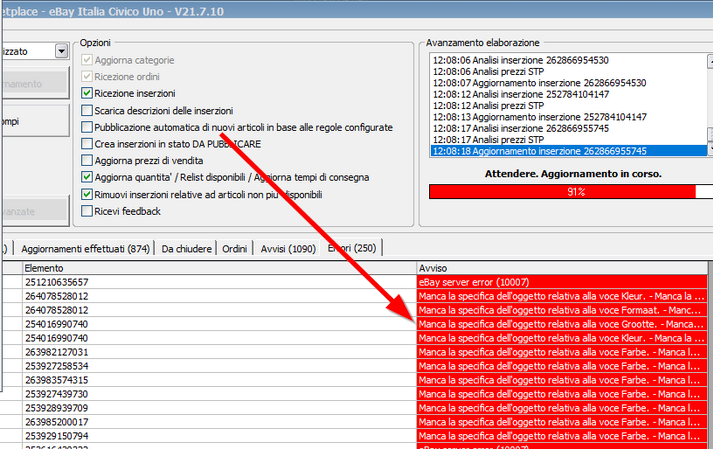Uncheck Rimuovi inserzioni relative ad articoli
Image resolution: width=713 pixels, height=449 pixels.
(87, 195)
